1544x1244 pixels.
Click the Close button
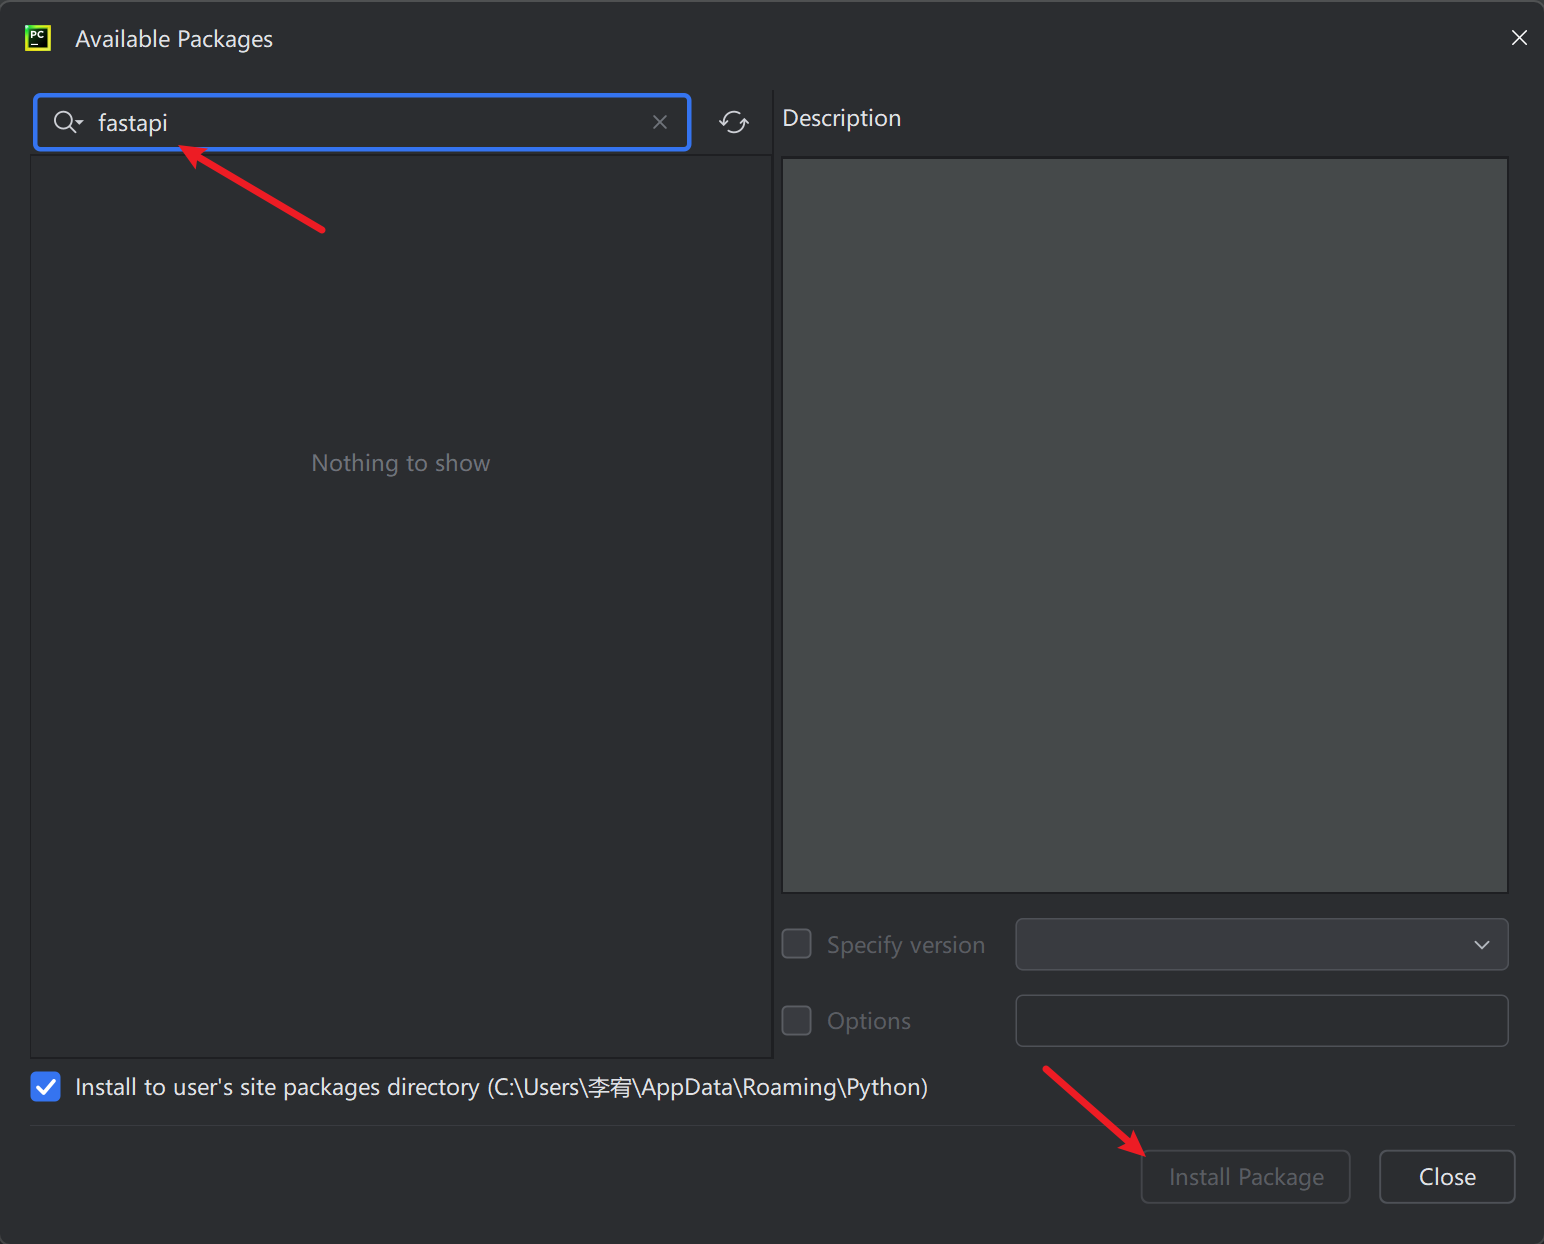pyautogui.click(x=1447, y=1177)
